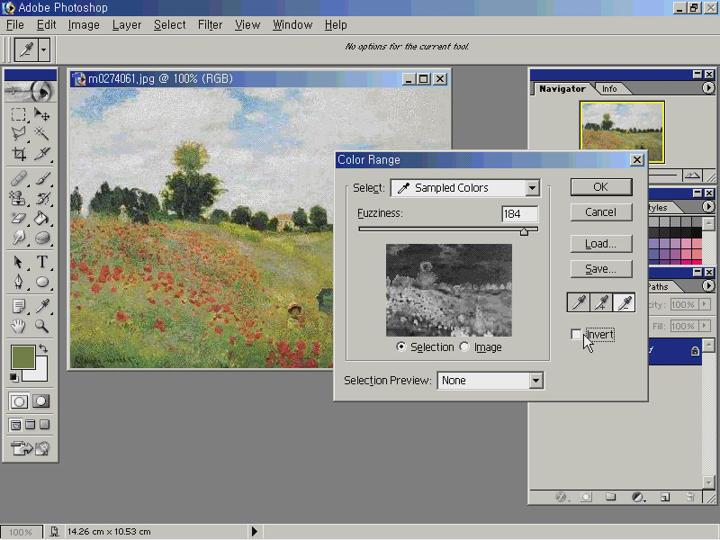Switch to the Info tab
Viewport: 720px width, 540px height.
coord(609,89)
